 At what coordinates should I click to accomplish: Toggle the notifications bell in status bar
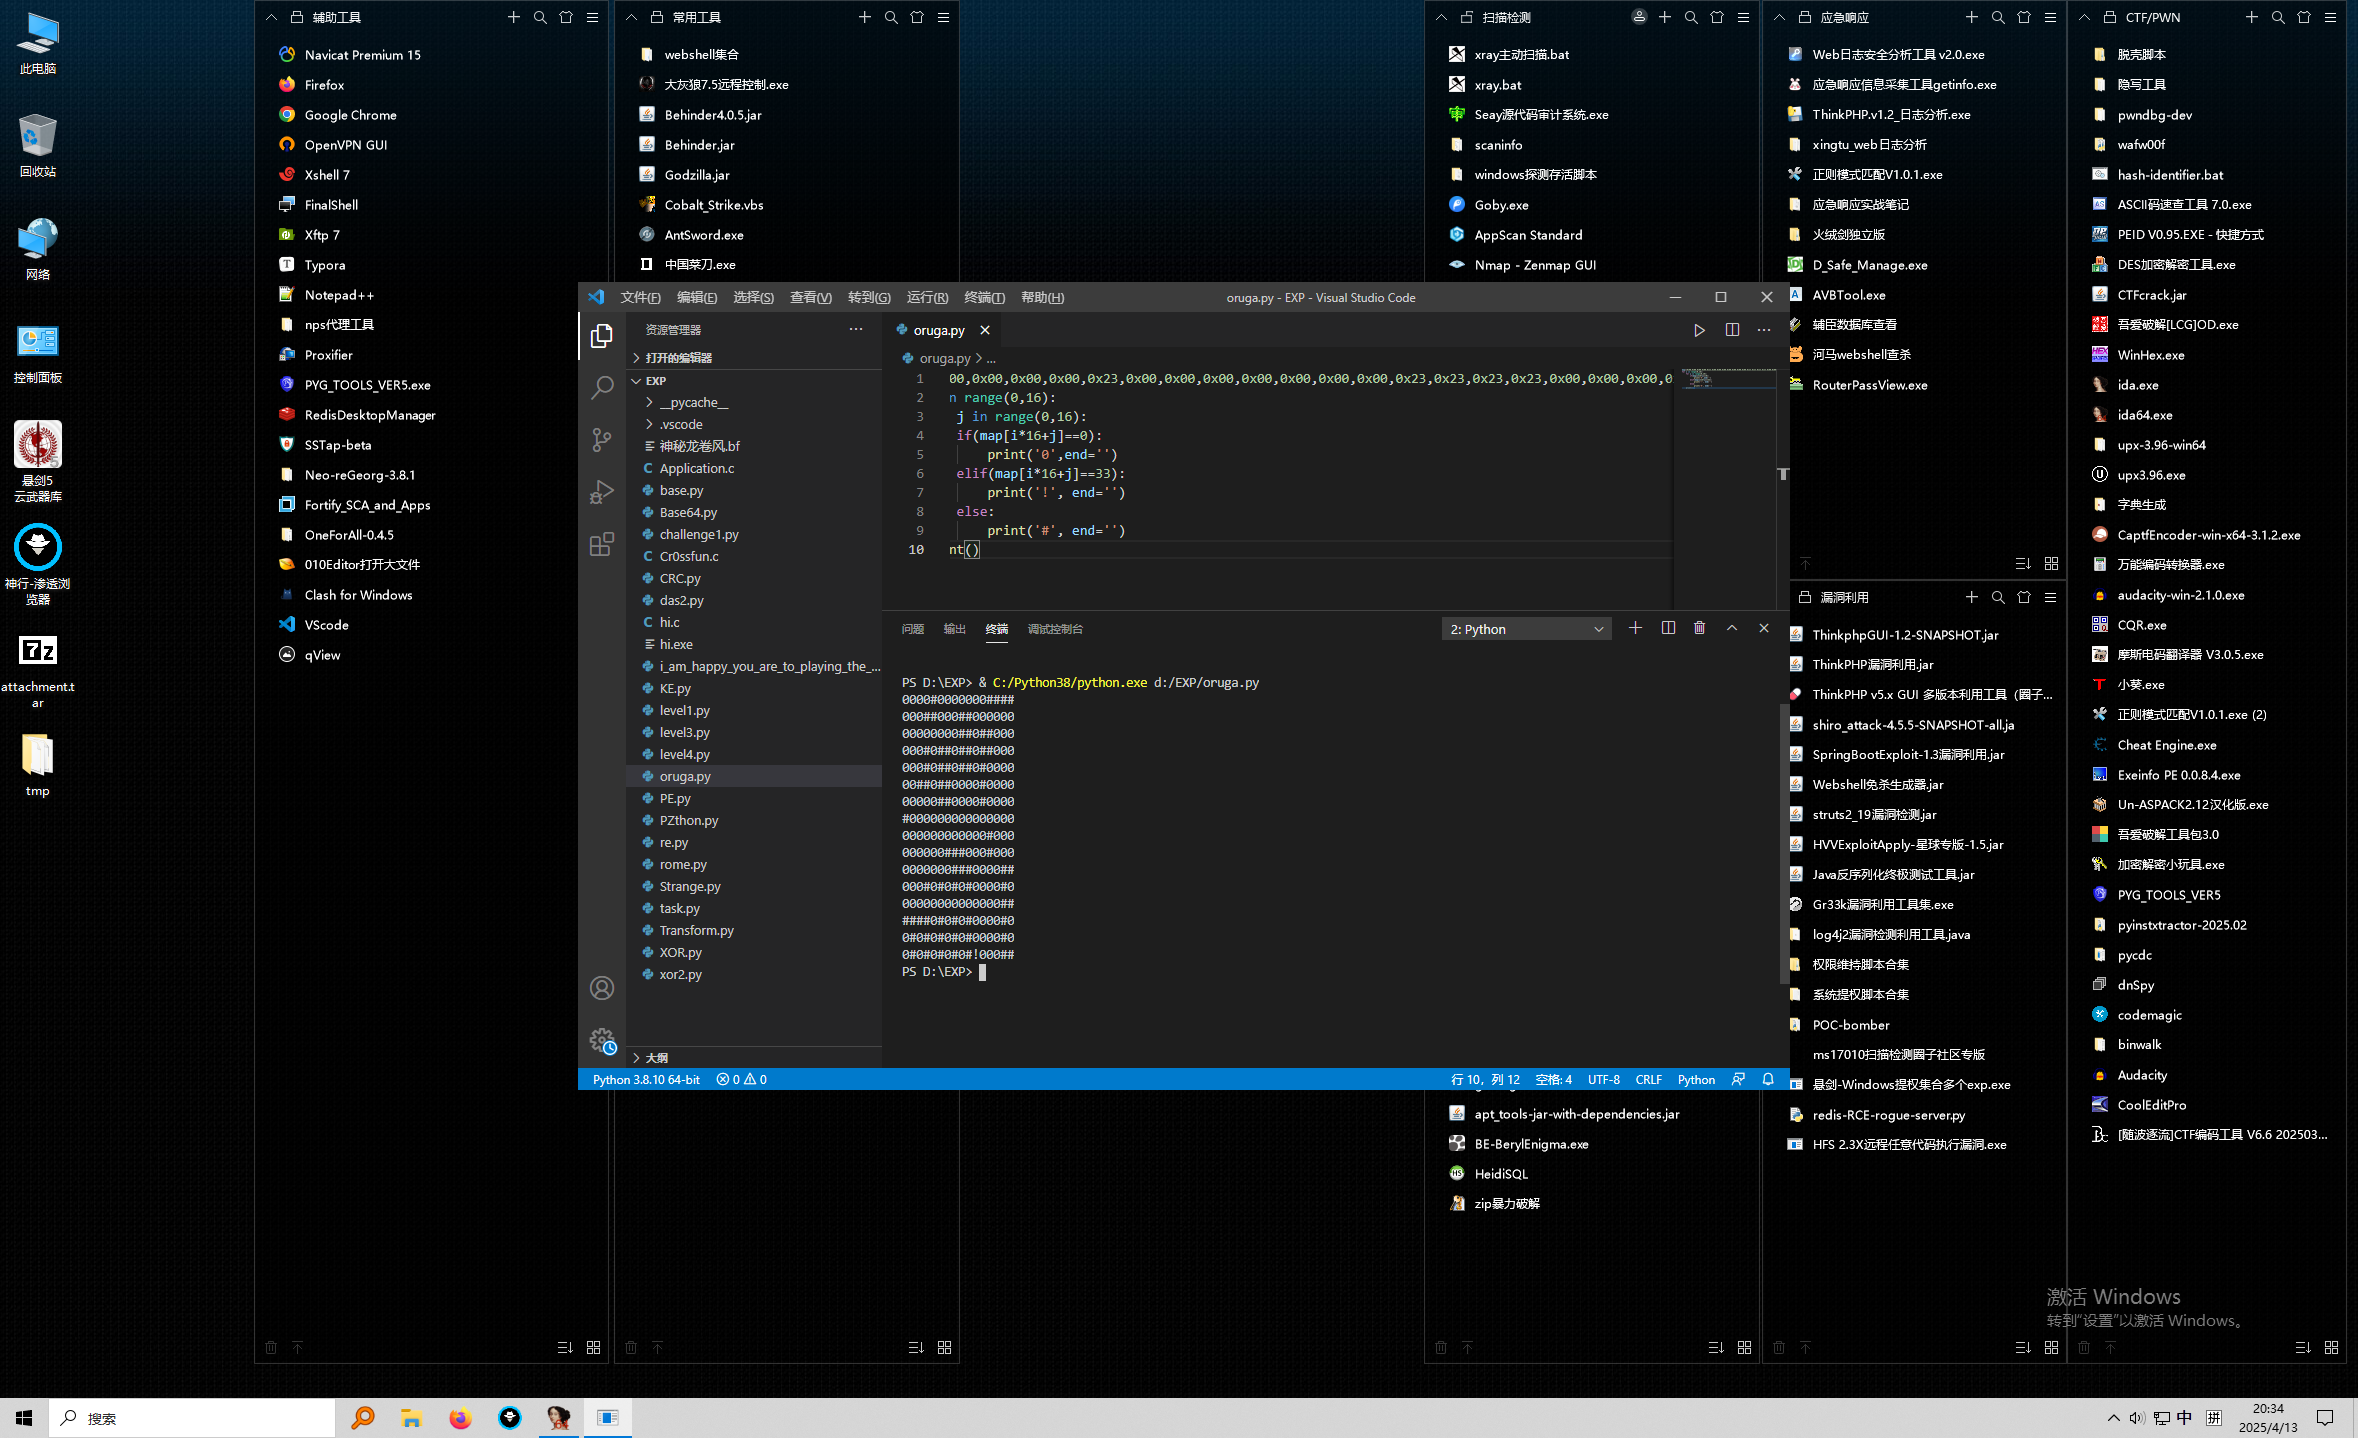[x=1768, y=1079]
